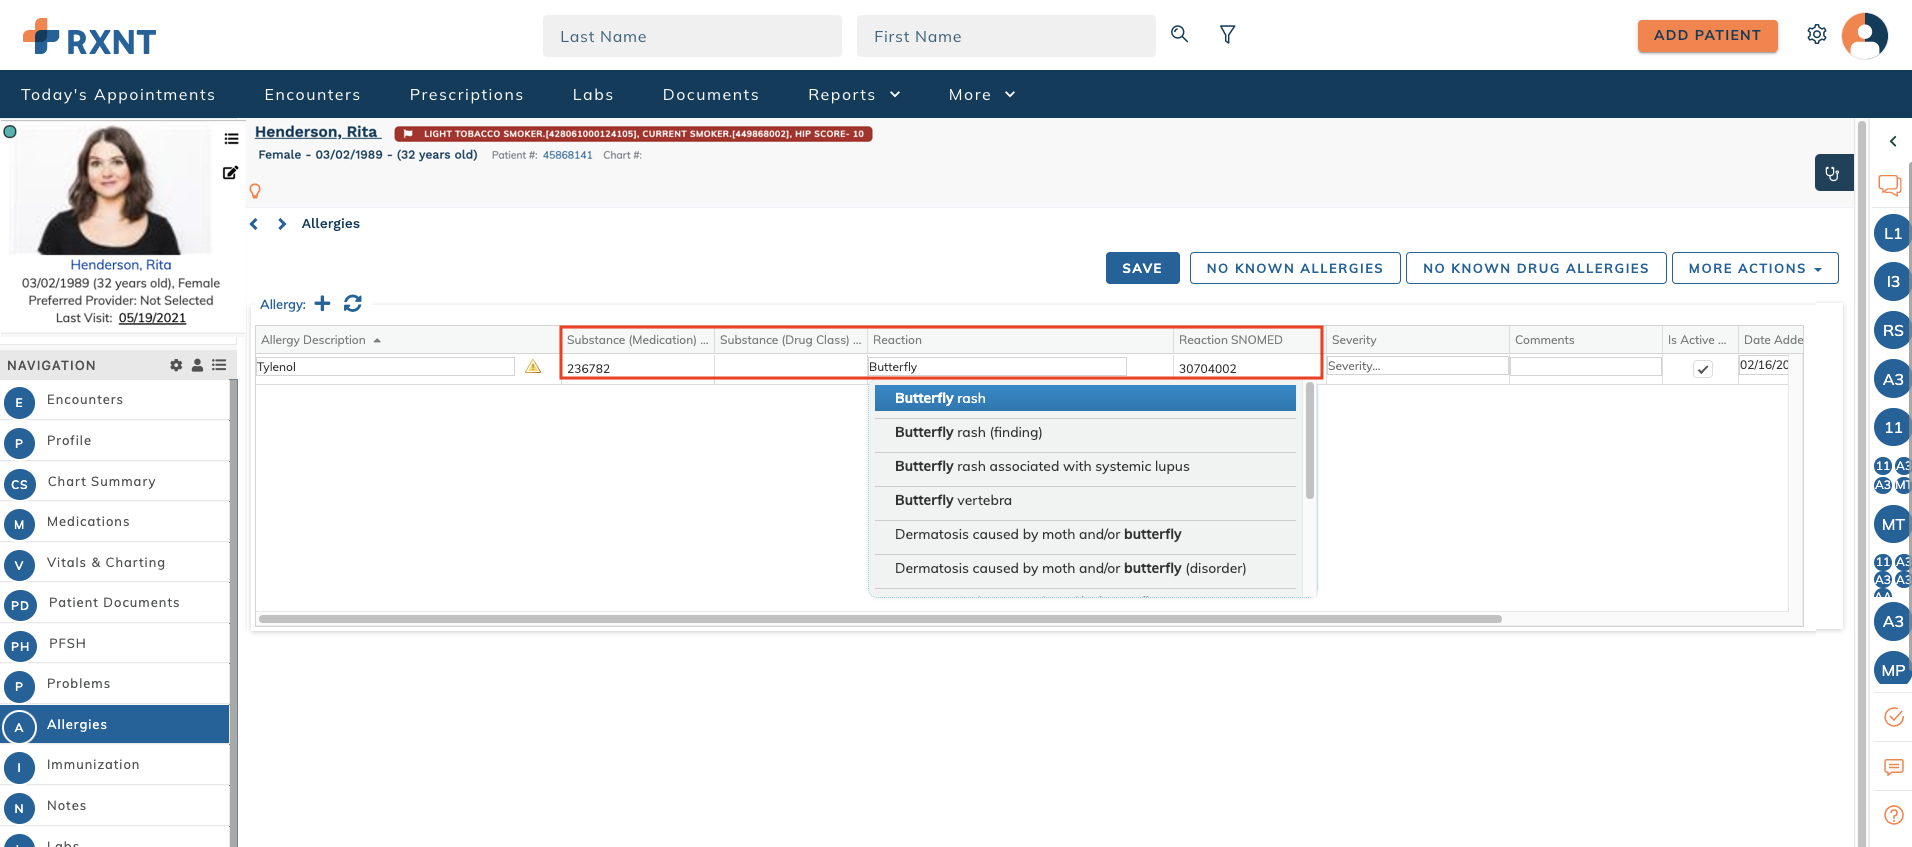Go to Encounters in top menu

312,95
